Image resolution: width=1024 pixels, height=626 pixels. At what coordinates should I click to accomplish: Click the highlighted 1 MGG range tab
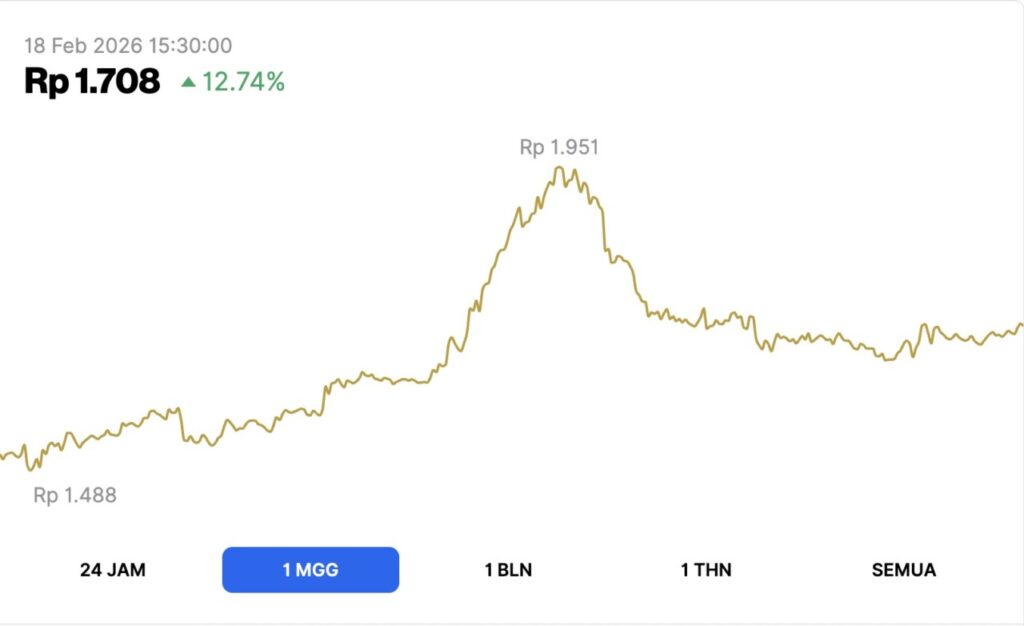pyautogui.click(x=310, y=570)
